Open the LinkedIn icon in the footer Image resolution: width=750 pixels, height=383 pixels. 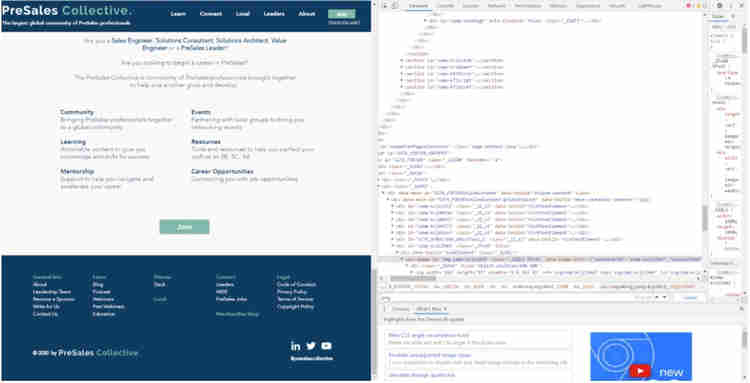point(296,346)
